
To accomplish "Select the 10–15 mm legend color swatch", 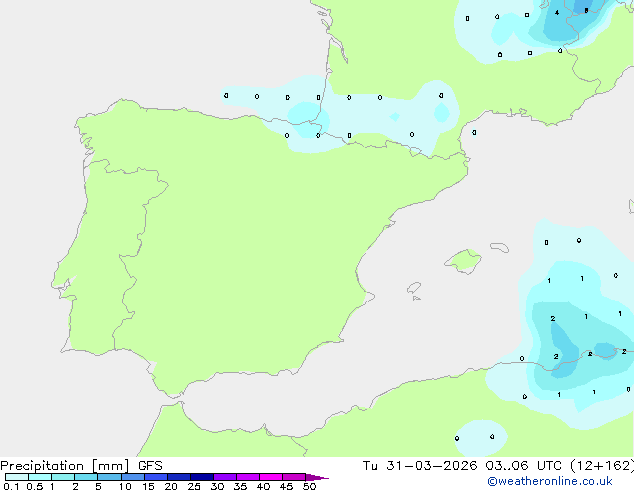I will (133, 477).
